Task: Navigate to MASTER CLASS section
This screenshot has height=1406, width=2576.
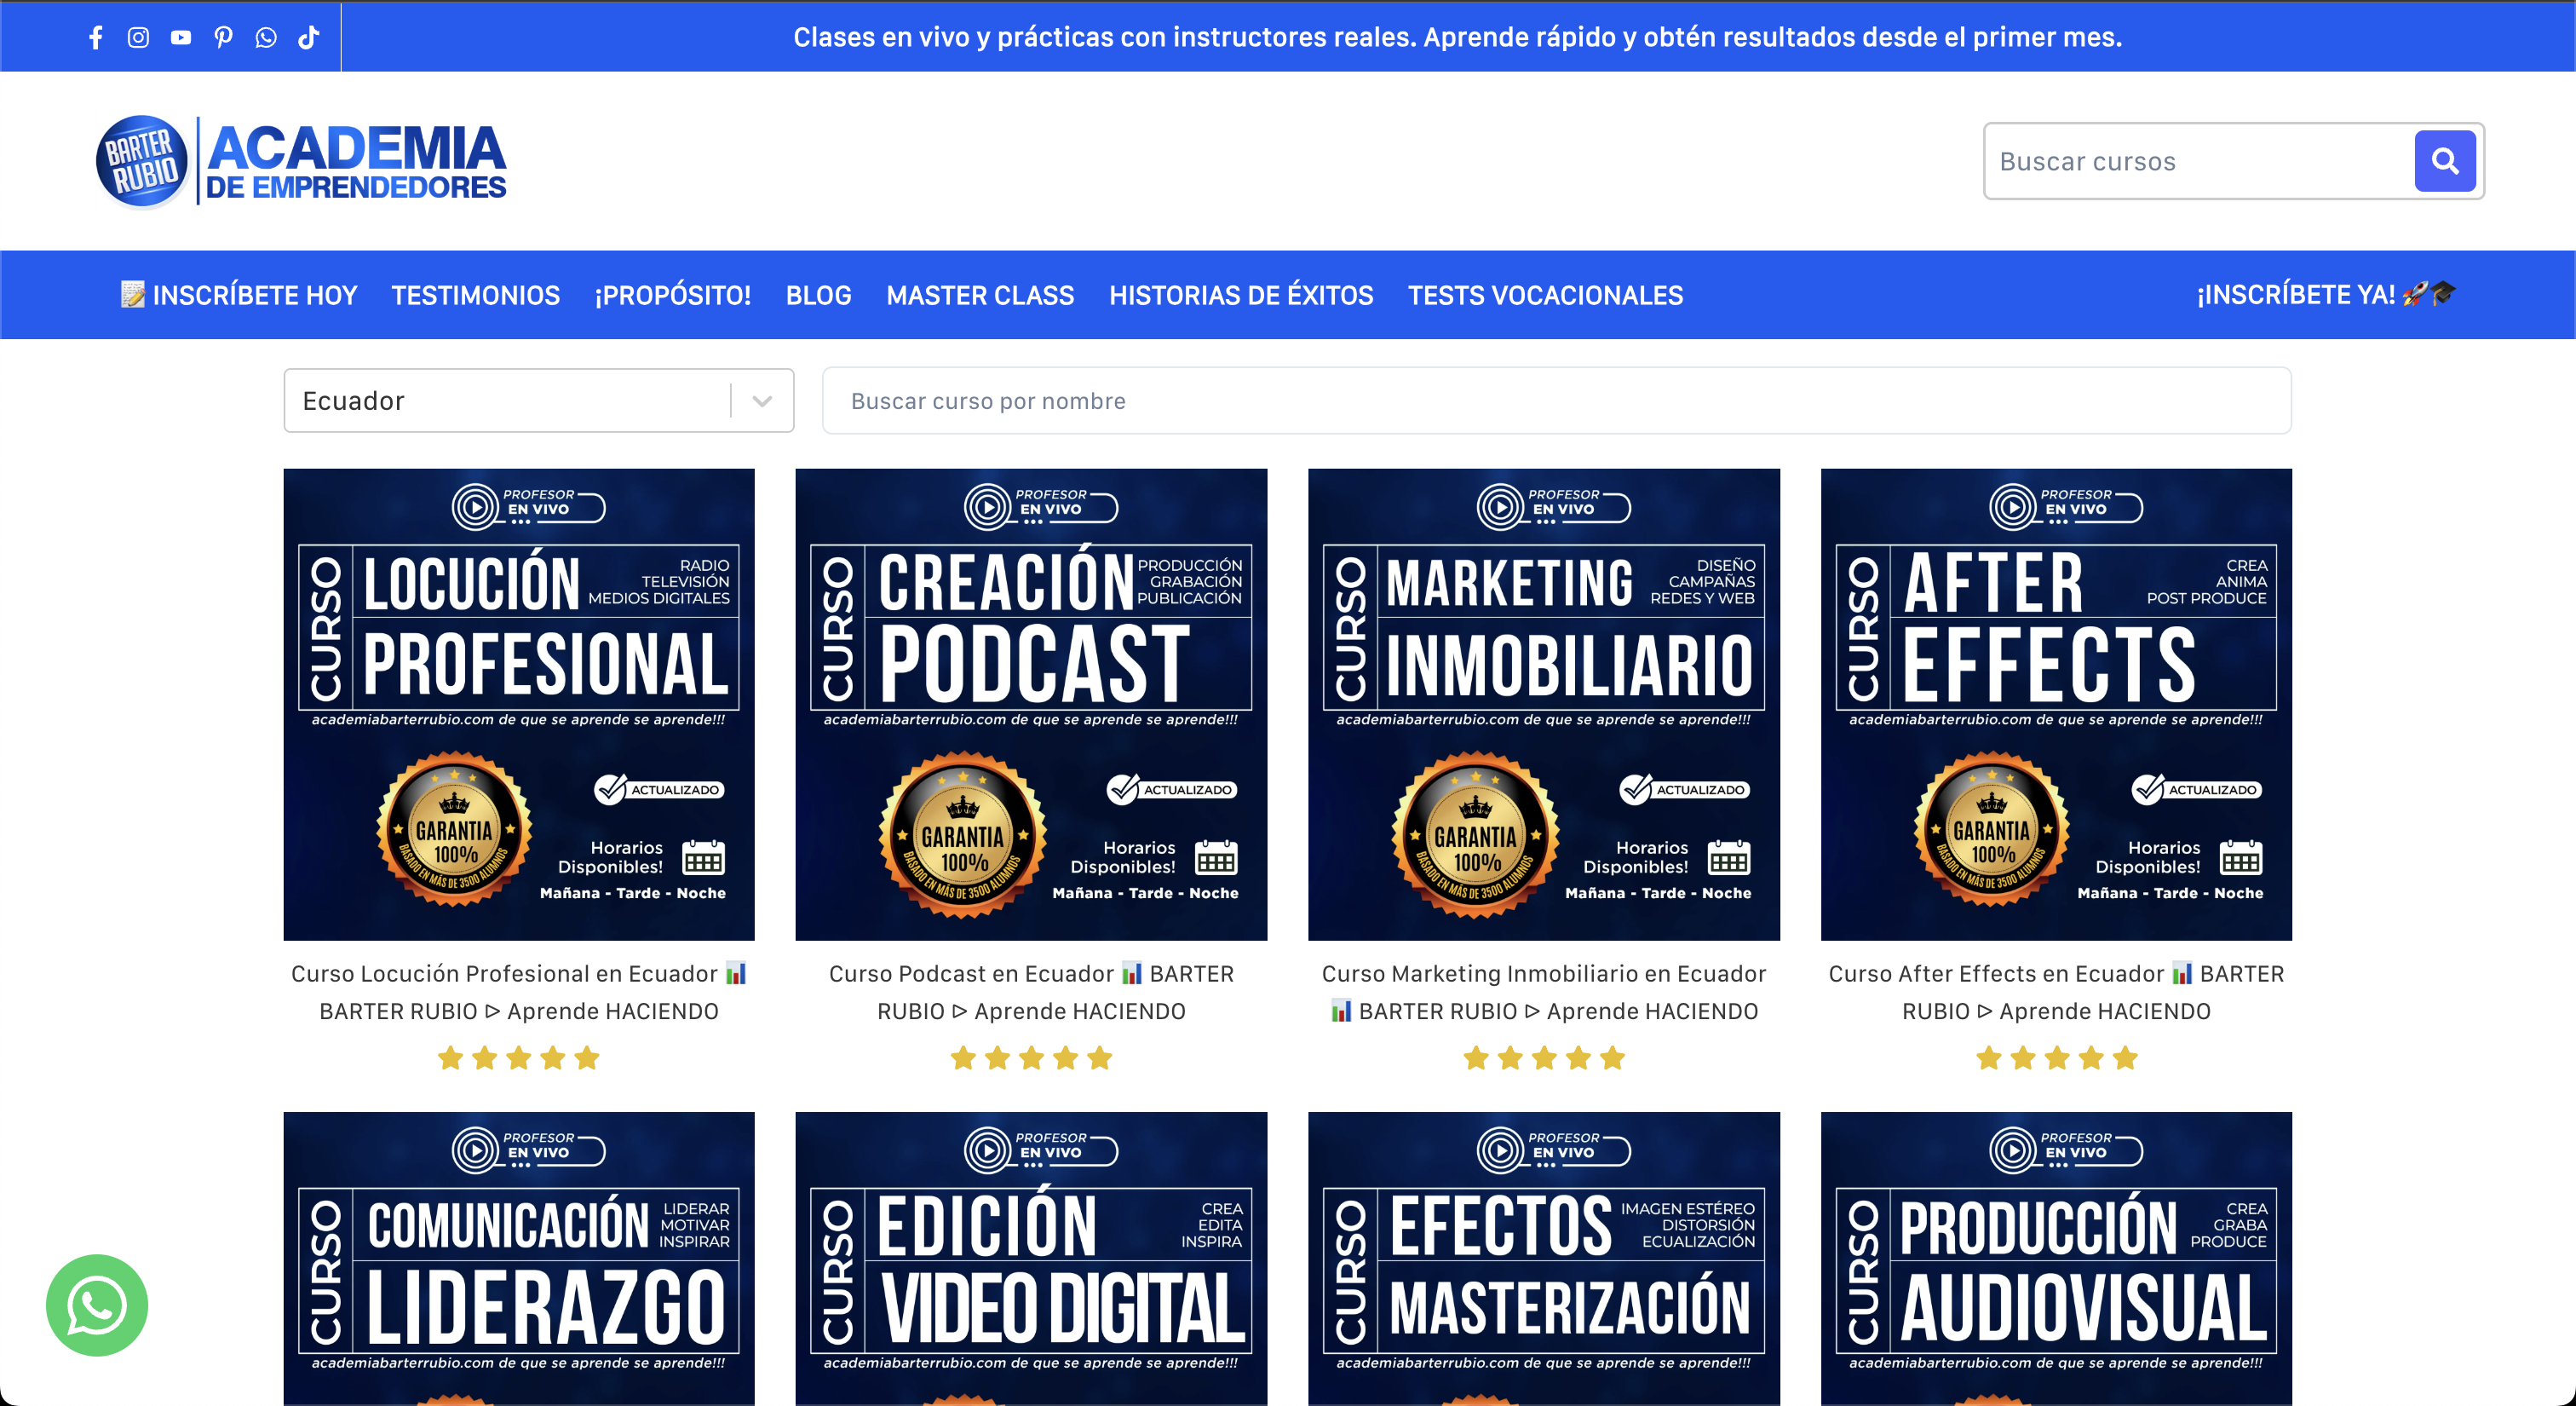Action: pyautogui.click(x=980, y=295)
